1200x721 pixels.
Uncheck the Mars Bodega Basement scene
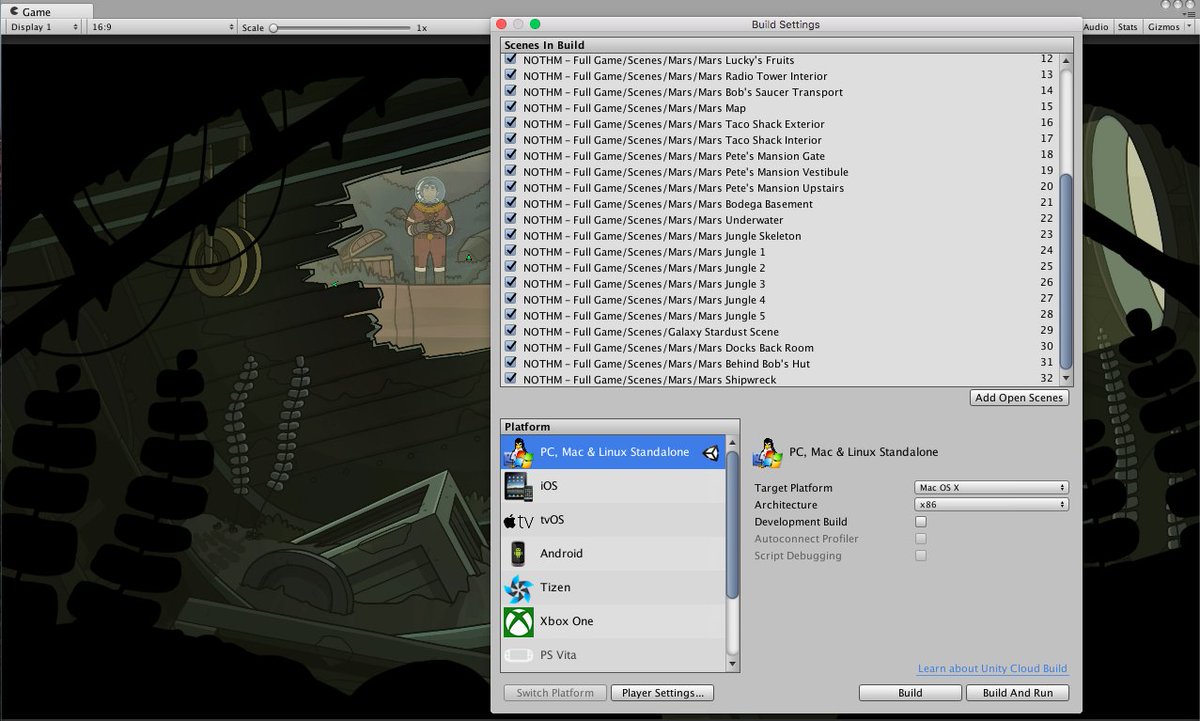511,204
